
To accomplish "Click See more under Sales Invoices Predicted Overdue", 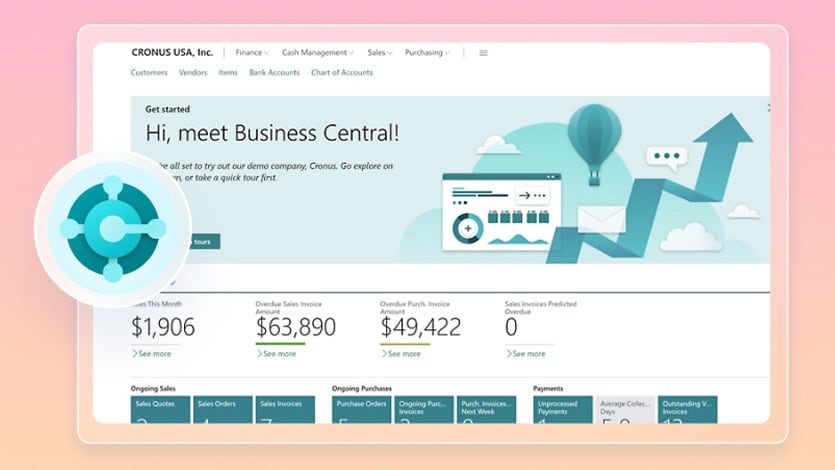I will click(526, 353).
